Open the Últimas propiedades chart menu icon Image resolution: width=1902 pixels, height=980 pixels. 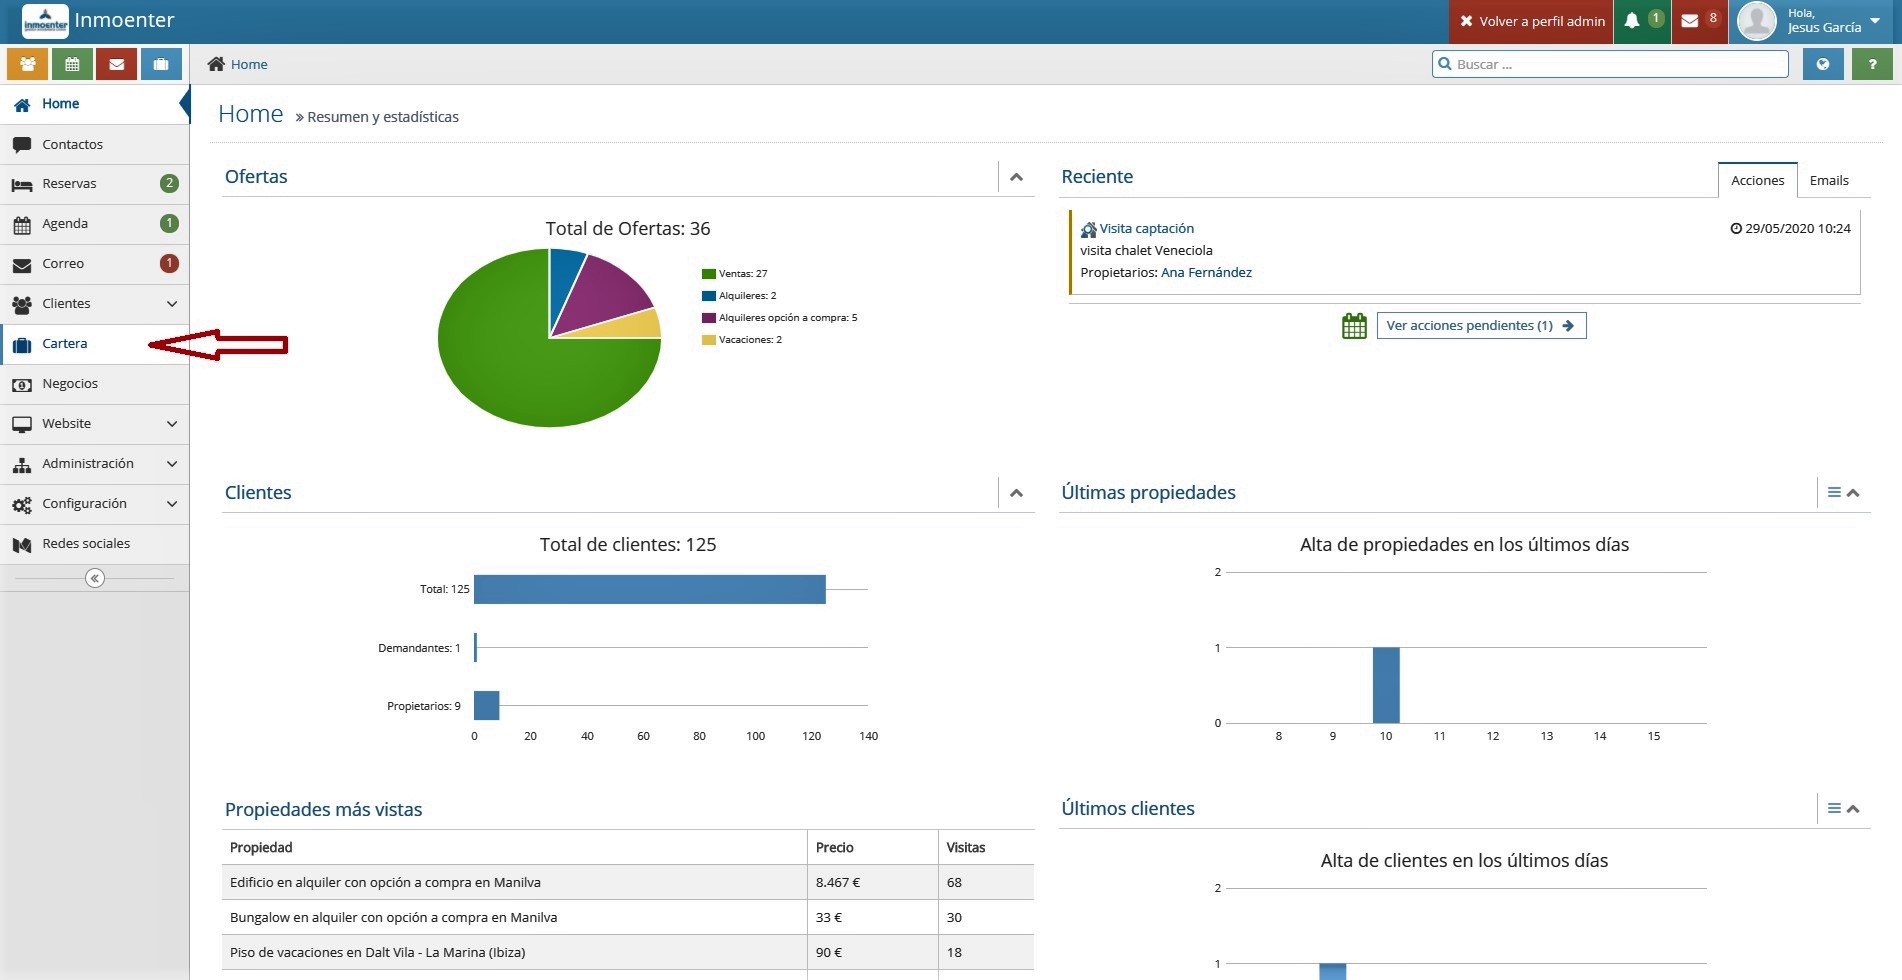(1834, 492)
